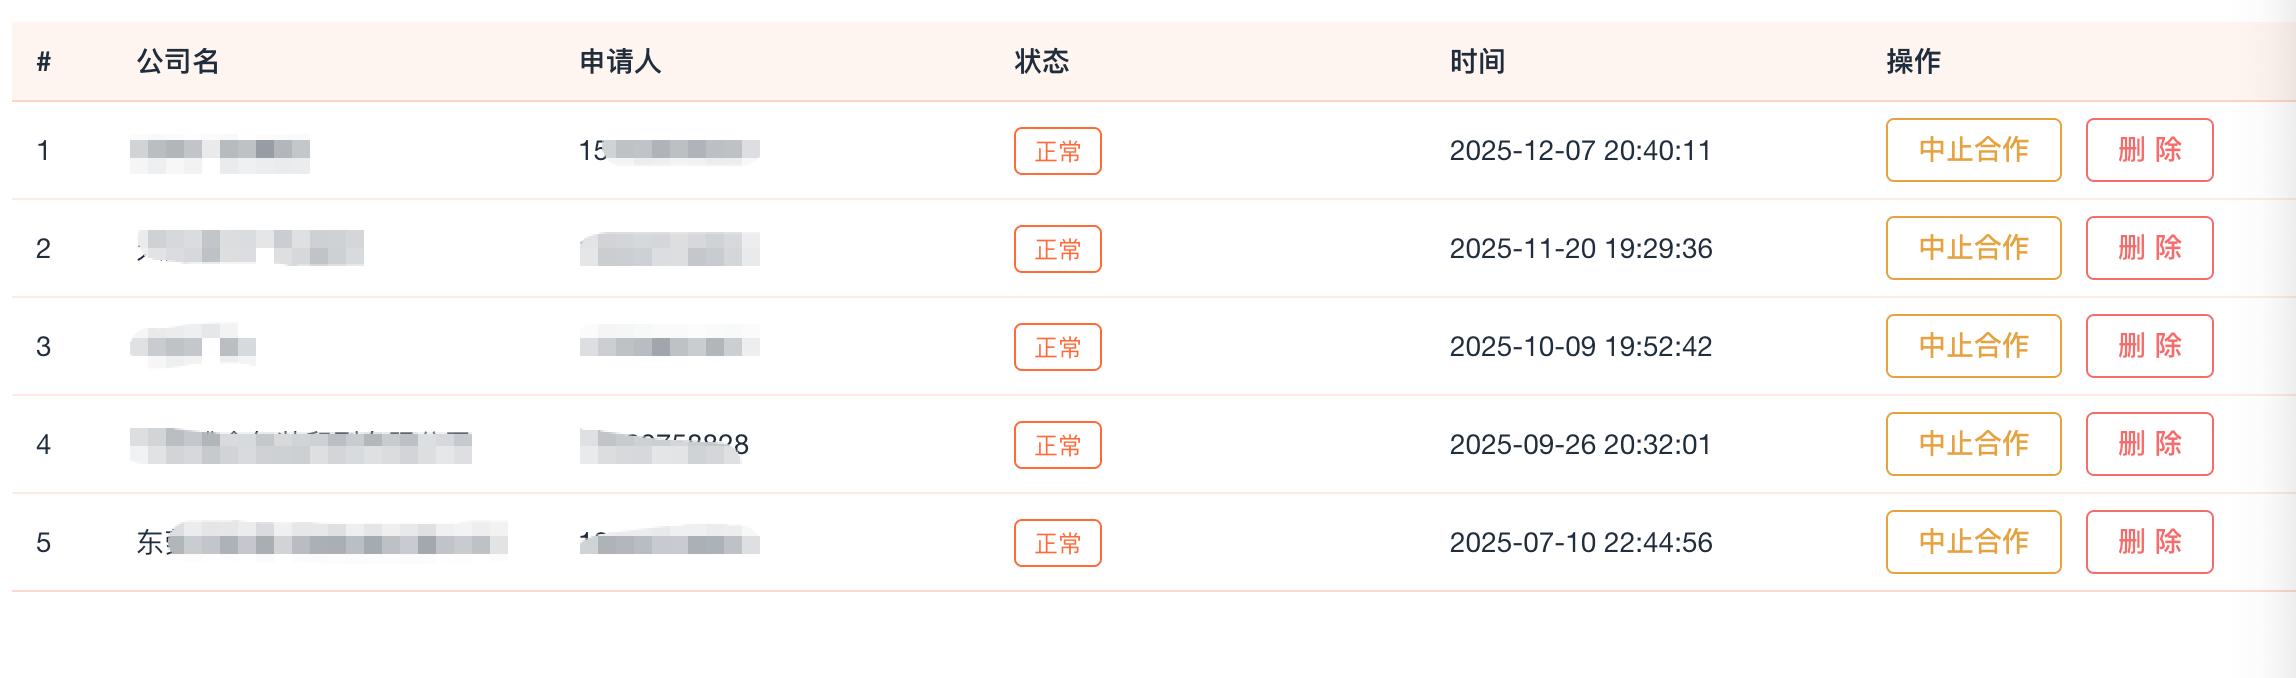
Task: Click 中止合作 for the 2025-09-26 entry
Action: click(1973, 444)
